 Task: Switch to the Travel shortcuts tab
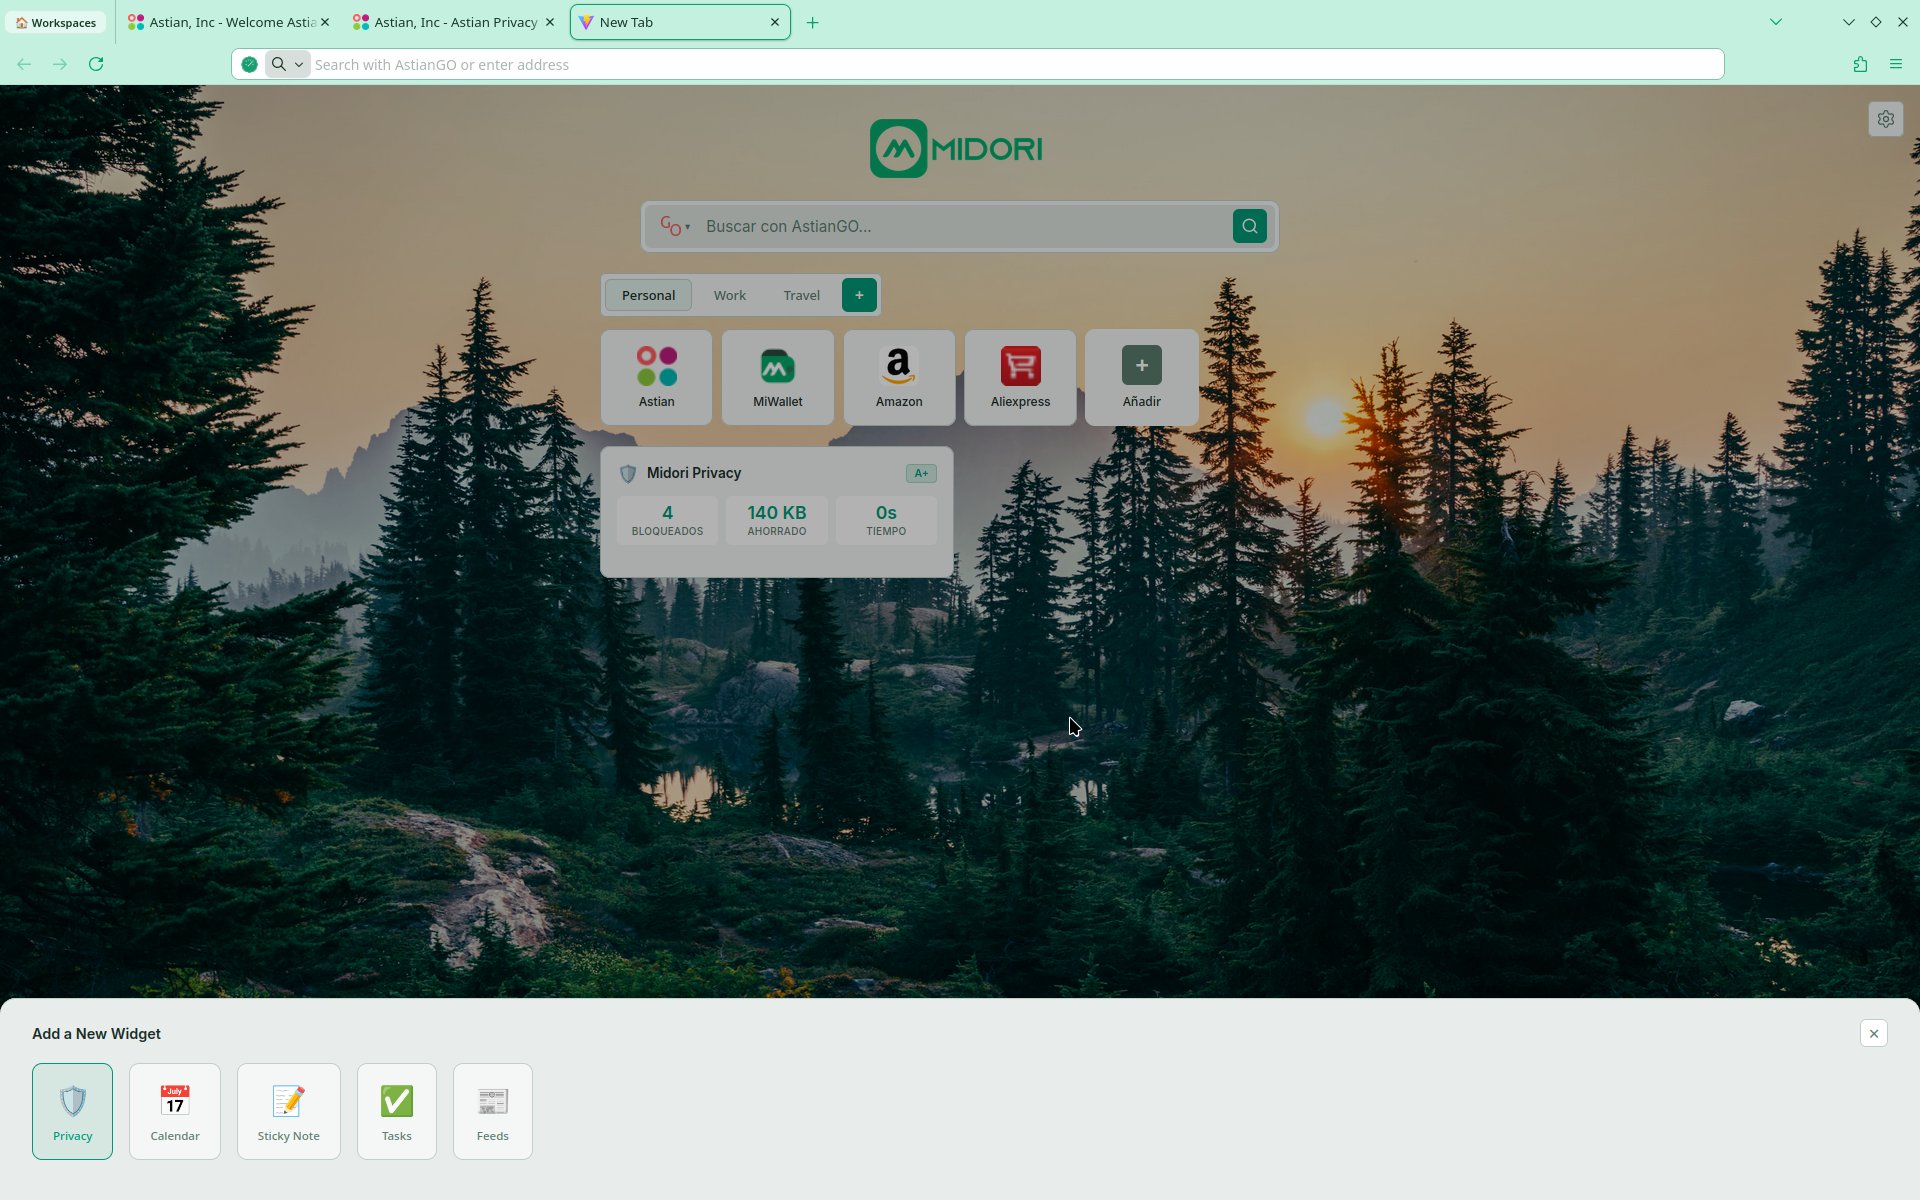point(801,295)
